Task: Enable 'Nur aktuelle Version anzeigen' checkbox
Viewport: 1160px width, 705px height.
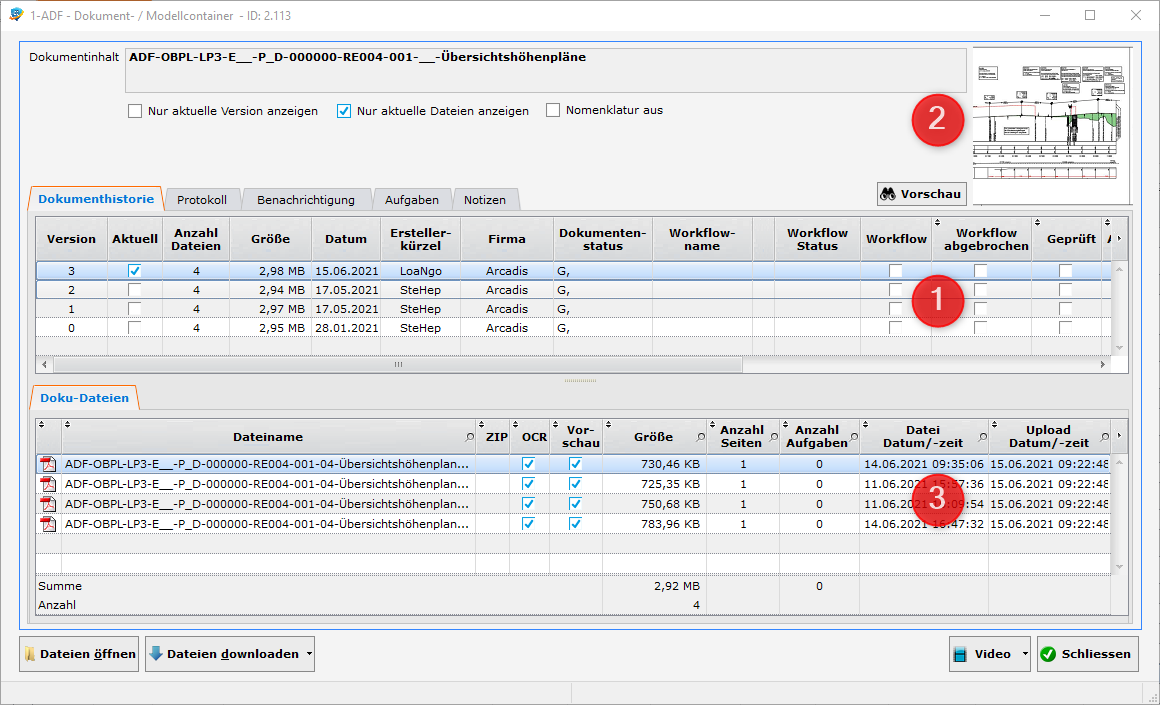Action: [x=135, y=111]
